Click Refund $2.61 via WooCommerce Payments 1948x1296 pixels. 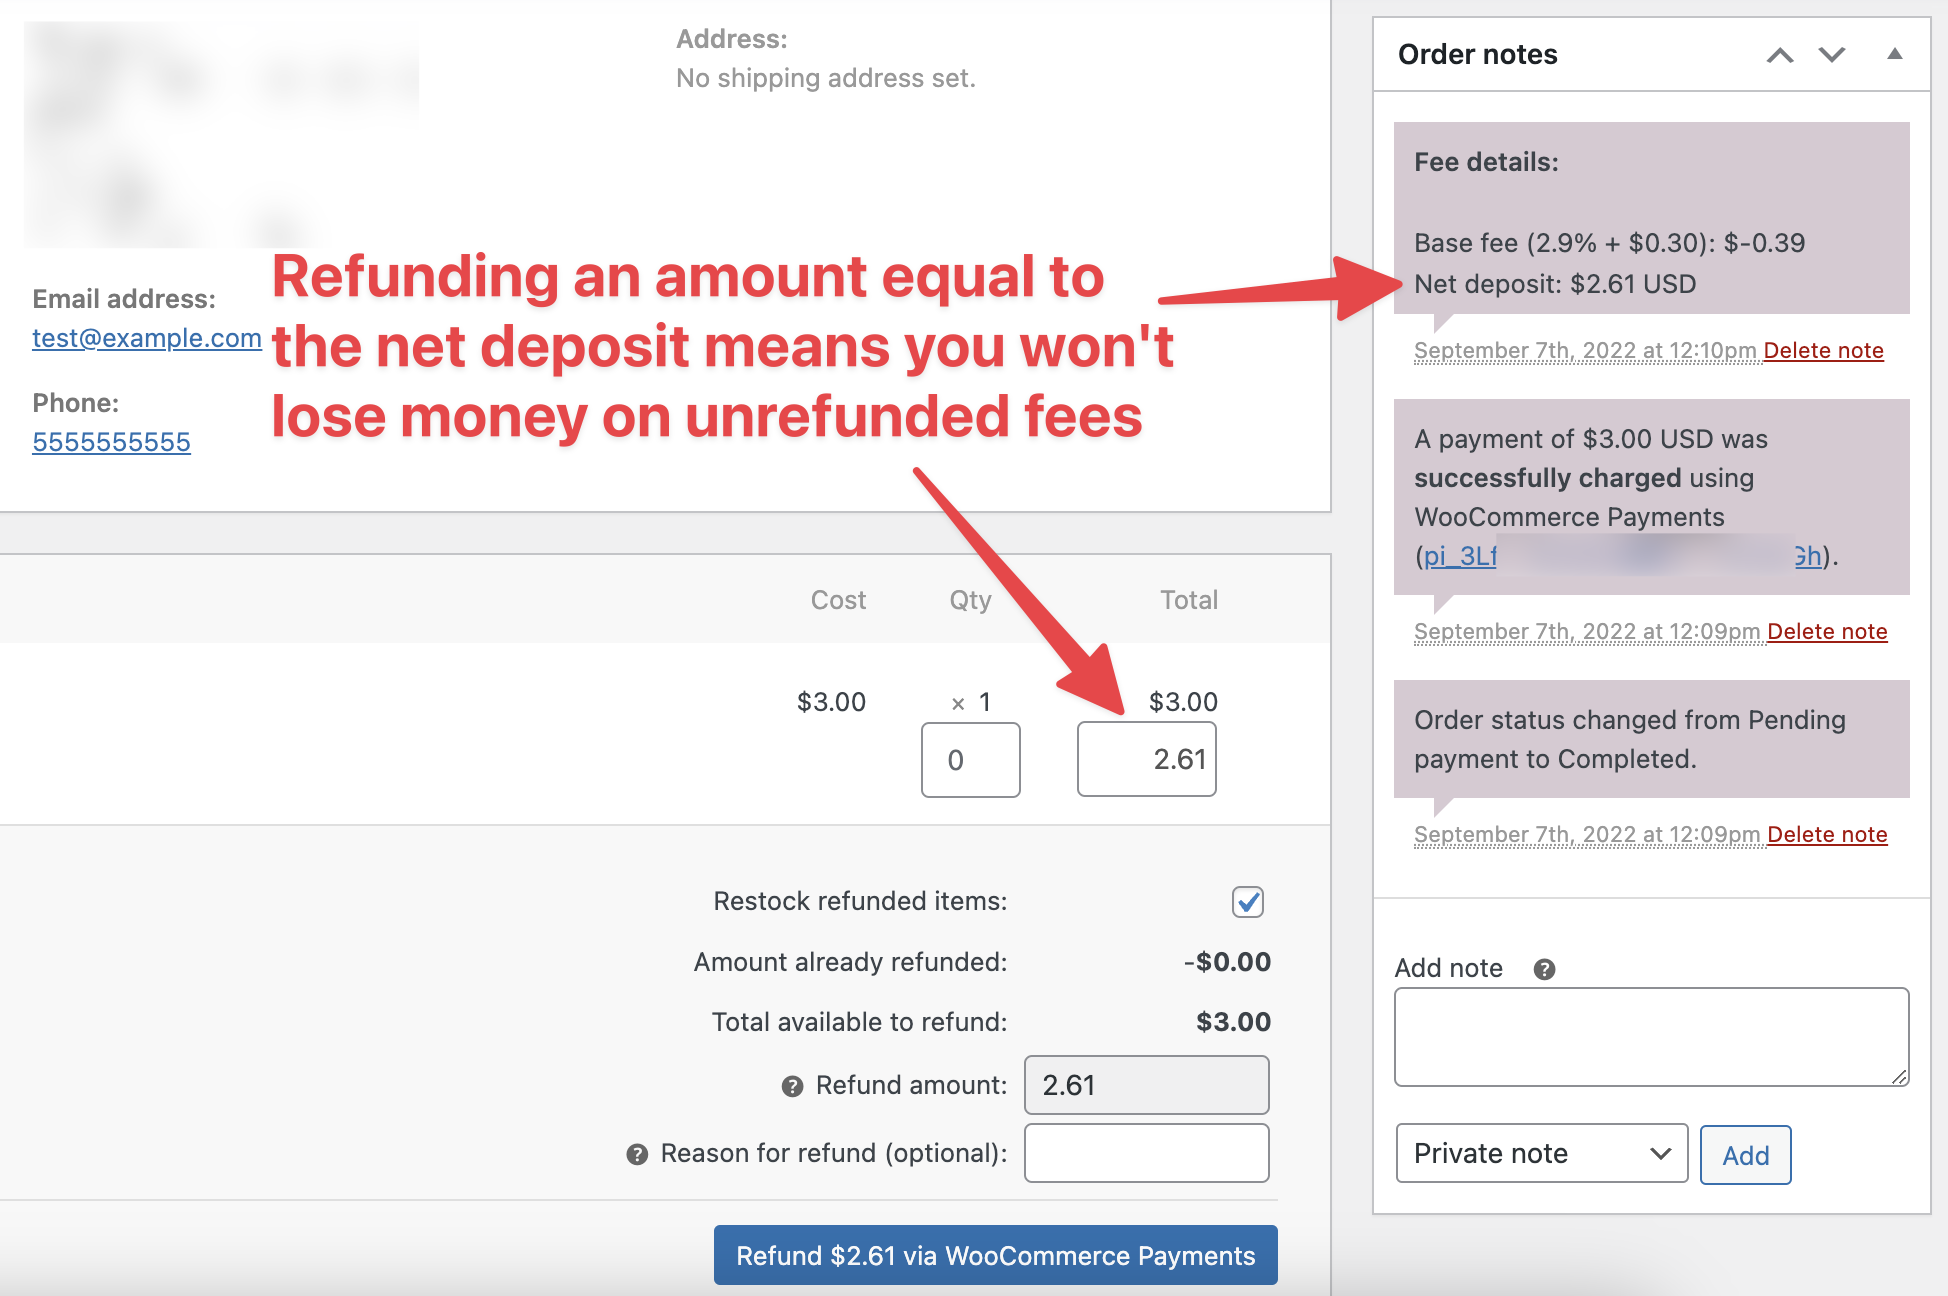point(995,1255)
